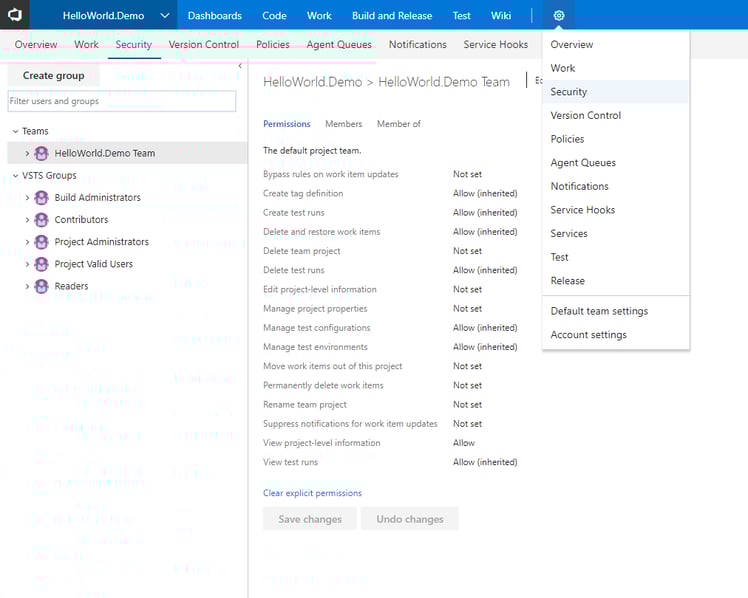Choose Account settings in dropdown
Screen dimensions: 748x598
pyautogui.click(x=615, y=335)
